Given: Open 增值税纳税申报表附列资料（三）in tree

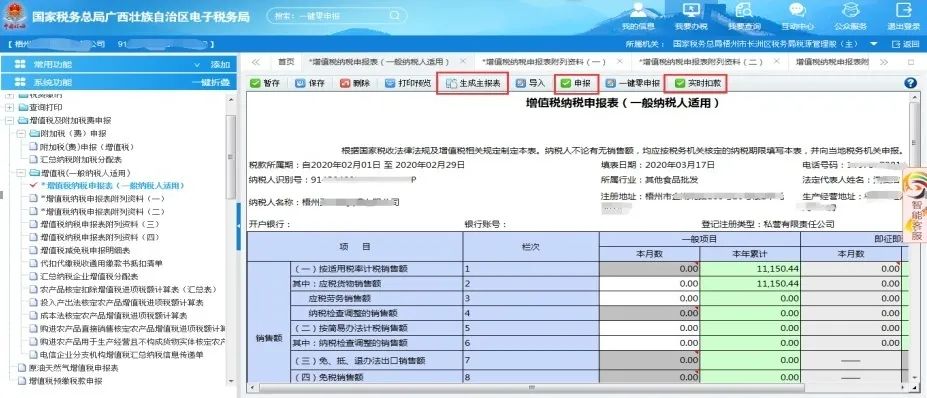Looking at the screenshot, I should 100,224.
